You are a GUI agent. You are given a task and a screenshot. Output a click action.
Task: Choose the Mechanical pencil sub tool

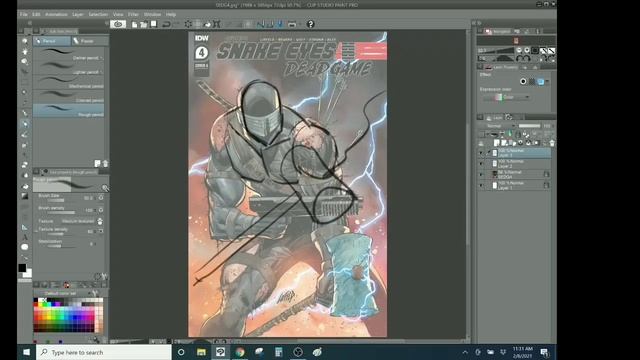pos(69,82)
